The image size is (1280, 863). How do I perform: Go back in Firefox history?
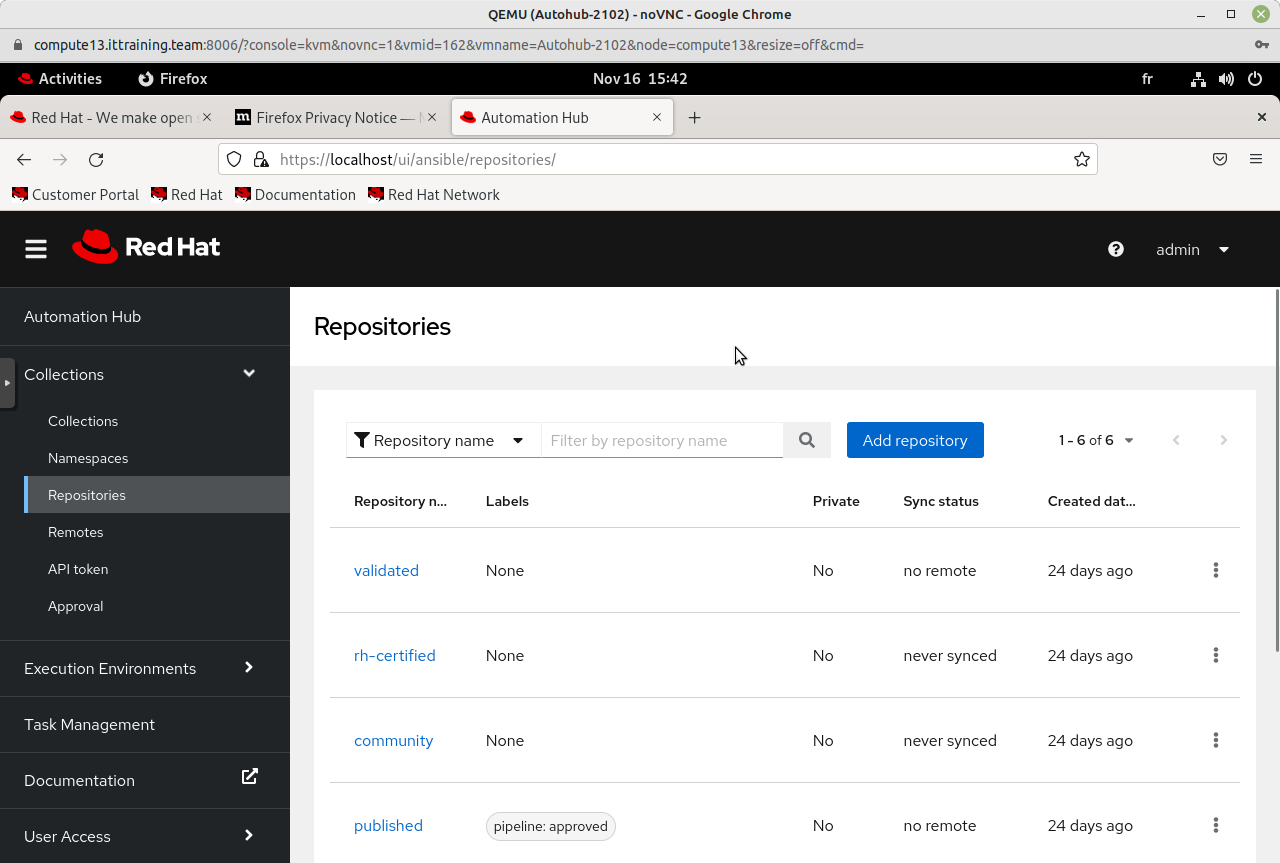coord(24,159)
